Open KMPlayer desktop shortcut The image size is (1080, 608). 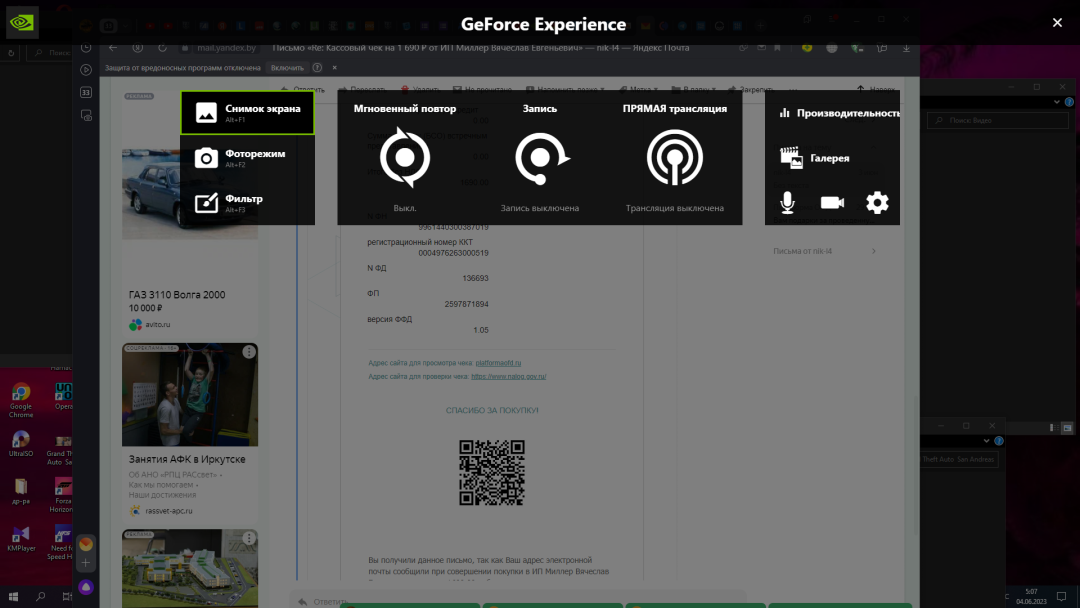(x=21, y=538)
